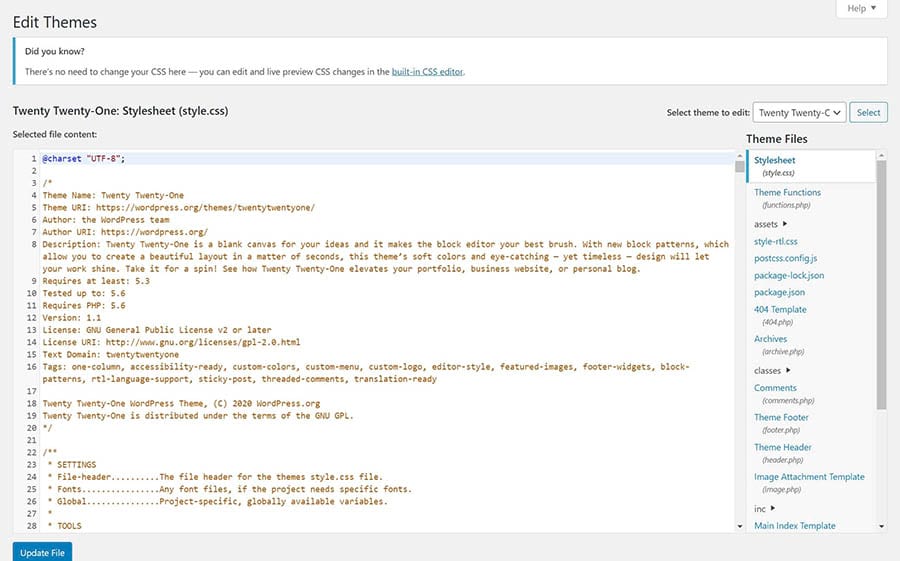Open the Stylesheet style.css file

coord(774,160)
